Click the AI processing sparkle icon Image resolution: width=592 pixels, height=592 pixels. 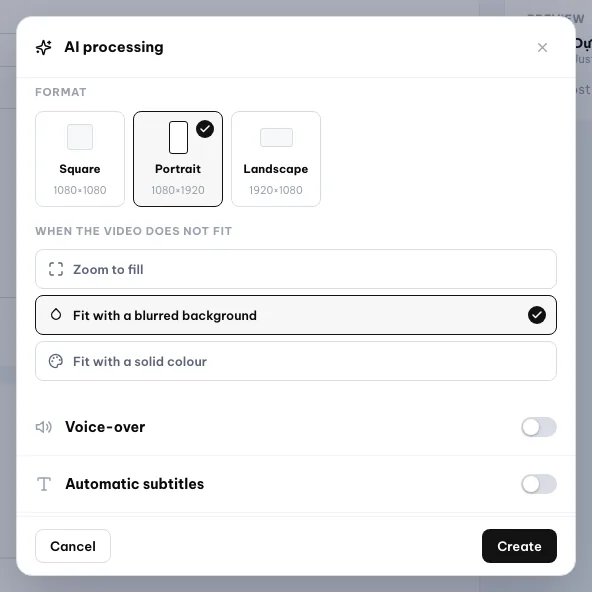coord(43,48)
